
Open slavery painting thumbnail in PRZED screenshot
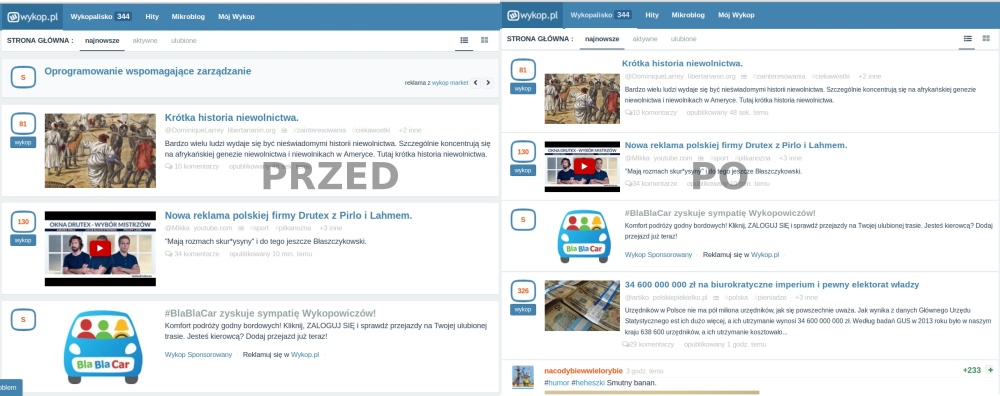point(100,150)
